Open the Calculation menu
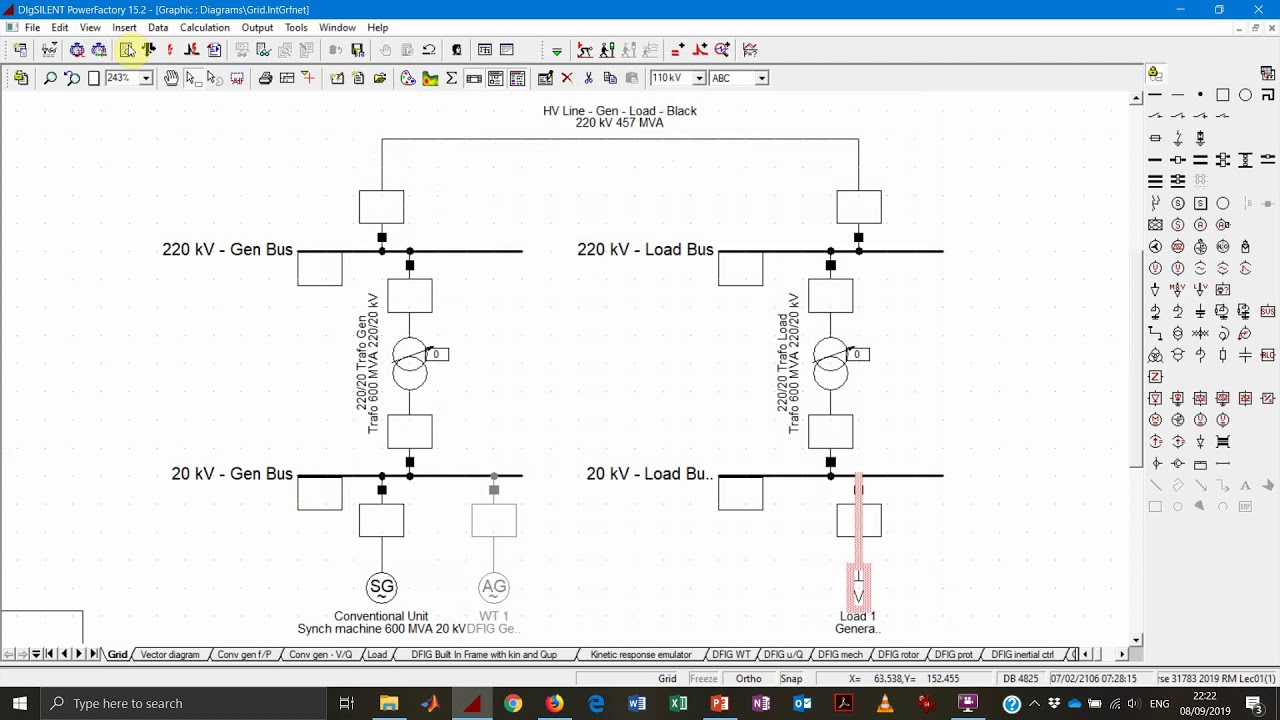This screenshot has width=1280, height=720. pos(204,27)
